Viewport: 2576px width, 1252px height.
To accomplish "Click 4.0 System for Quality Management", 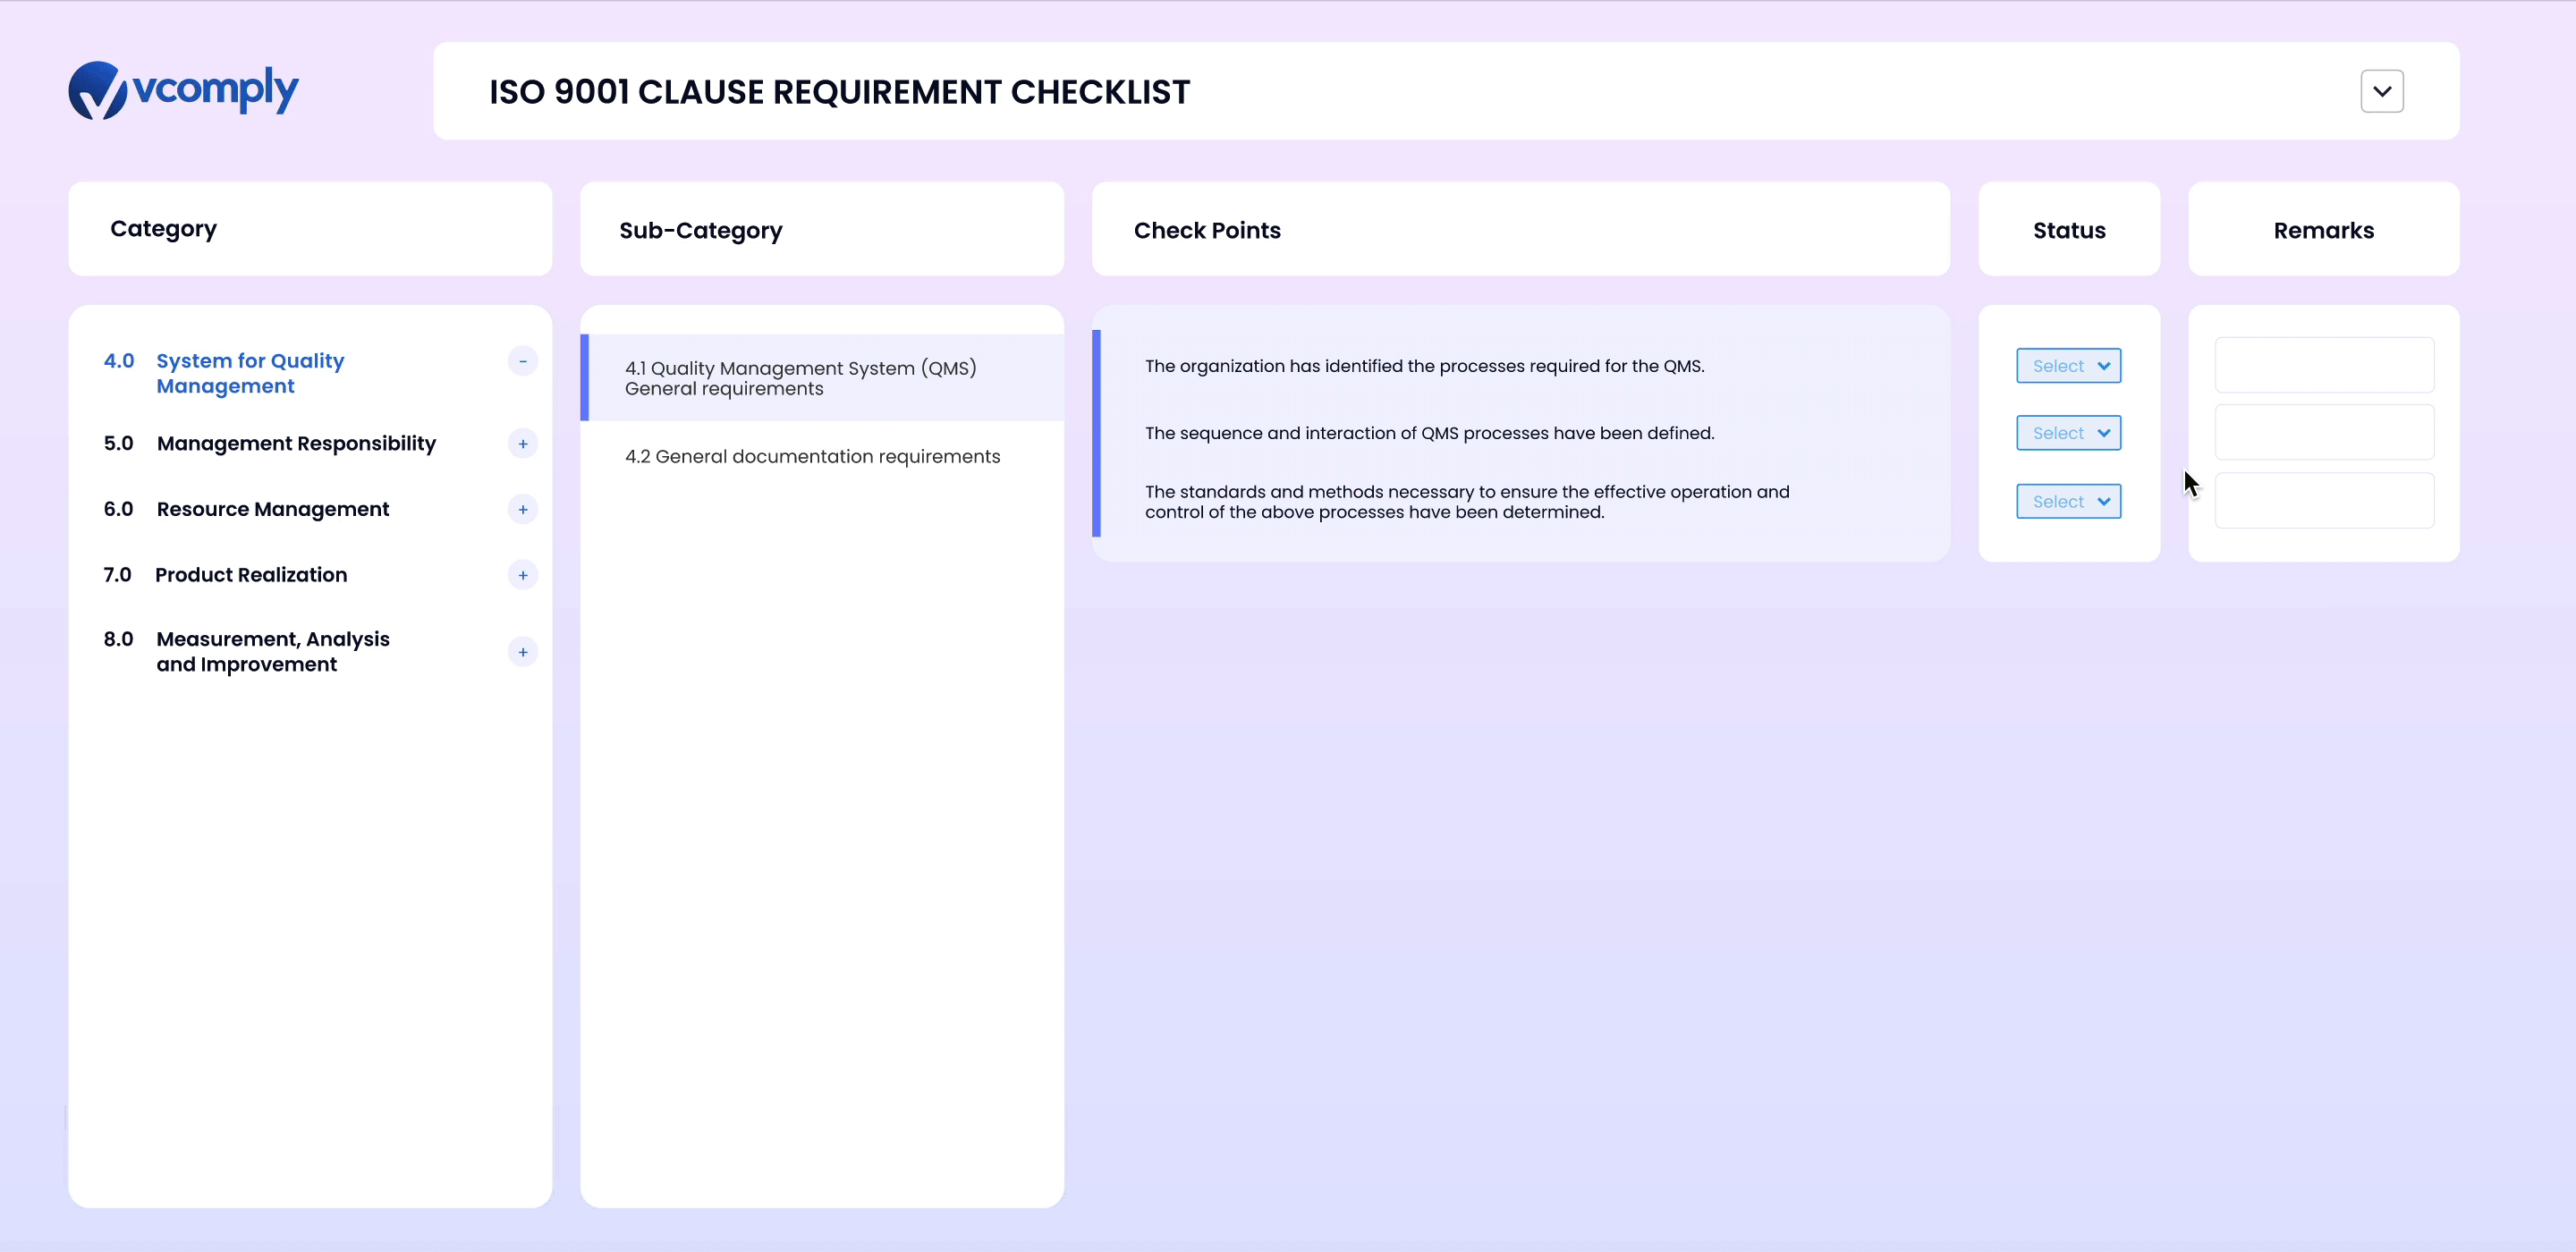I will pyautogui.click(x=250, y=373).
